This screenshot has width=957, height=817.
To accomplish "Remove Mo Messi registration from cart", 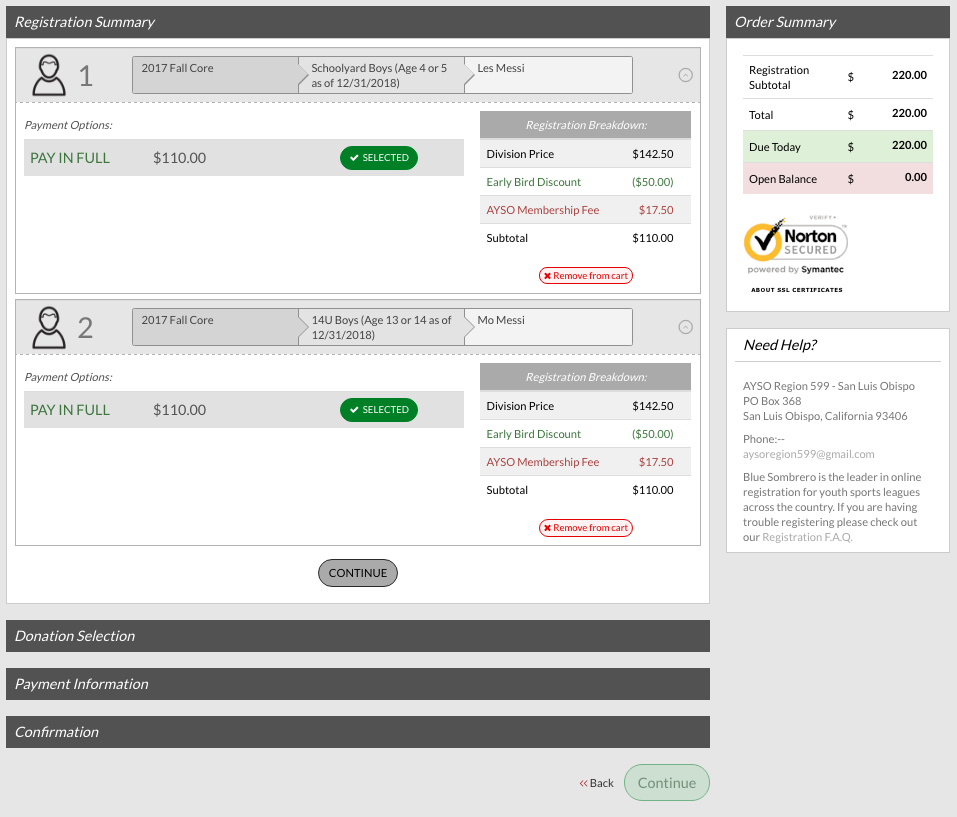I will click(x=586, y=528).
